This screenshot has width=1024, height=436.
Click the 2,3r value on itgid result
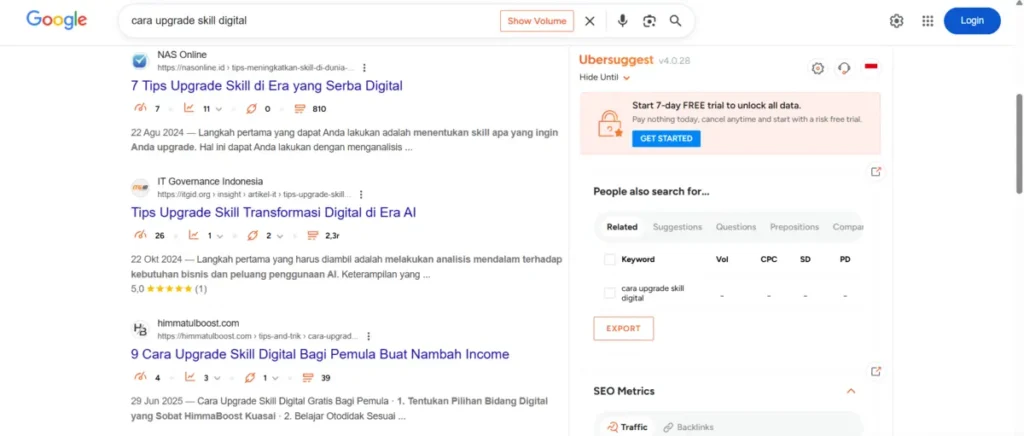pyautogui.click(x=333, y=236)
